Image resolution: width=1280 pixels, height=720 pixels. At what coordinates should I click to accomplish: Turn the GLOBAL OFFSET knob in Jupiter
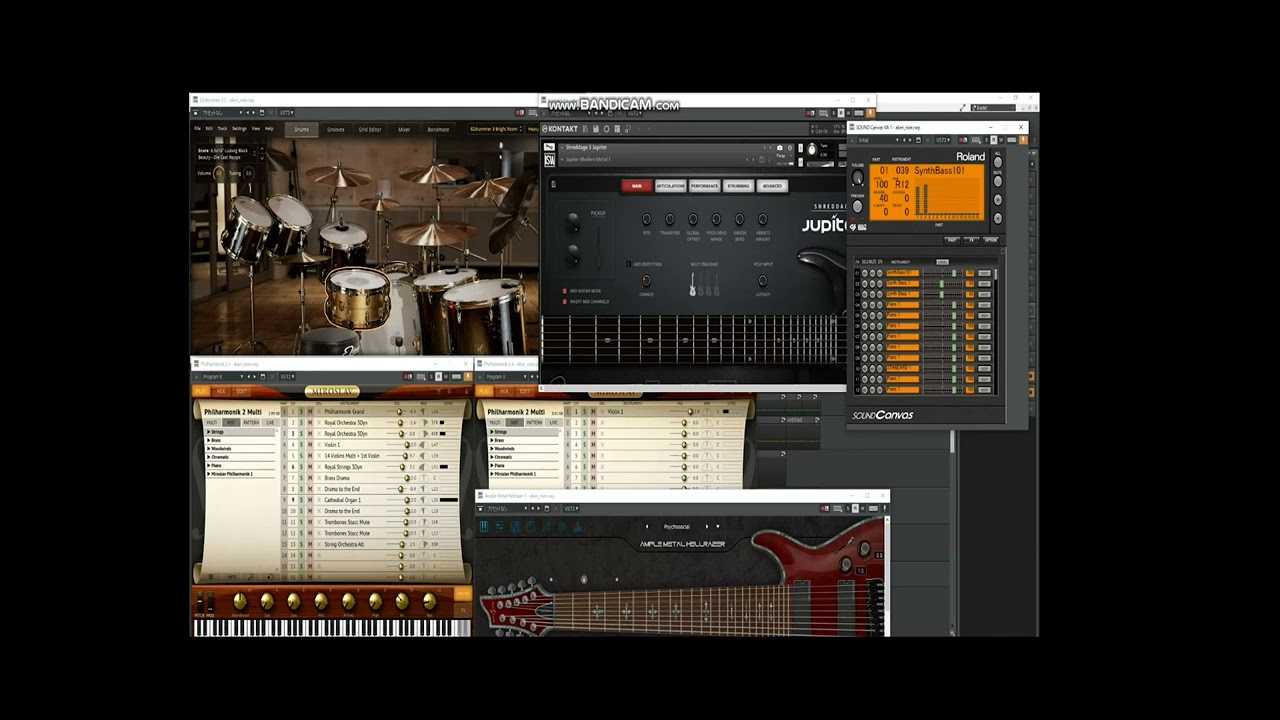point(693,219)
